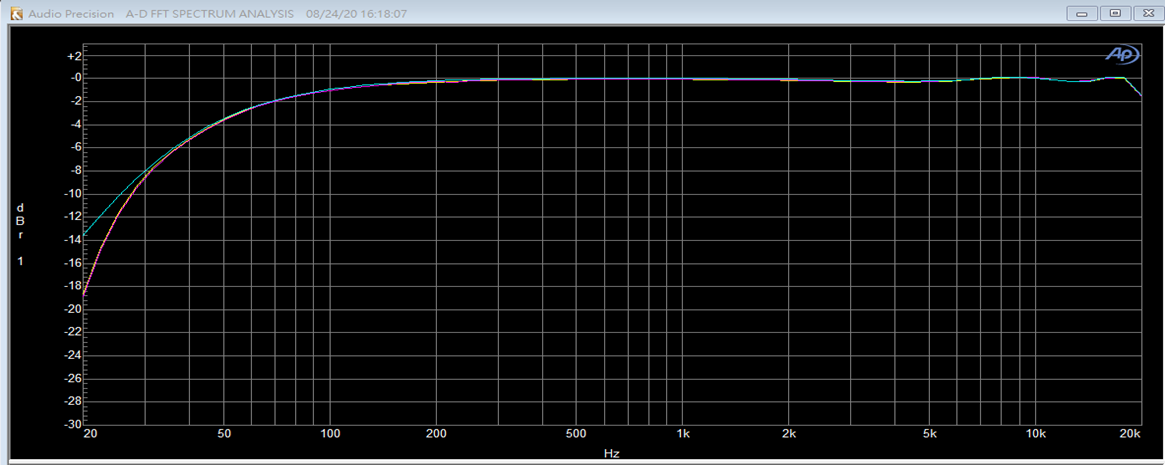Click the trace roll-off at 20 kHz
Viewport: 1165px width, 465px height.
pyautogui.click(x=1139, y=93)
